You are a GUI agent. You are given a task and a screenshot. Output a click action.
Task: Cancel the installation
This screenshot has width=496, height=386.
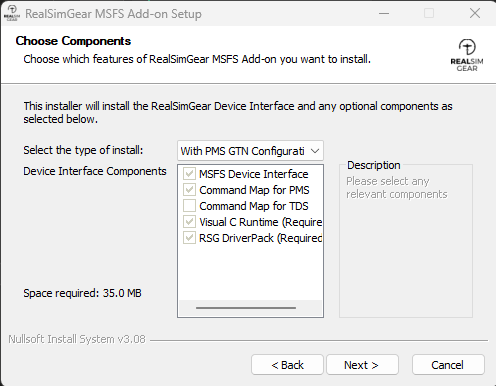tap(448, 365)
